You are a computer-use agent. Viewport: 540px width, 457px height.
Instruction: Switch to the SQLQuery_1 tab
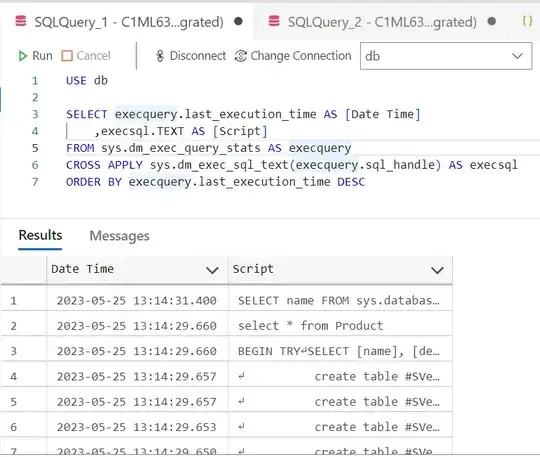[x=128, y=22]
